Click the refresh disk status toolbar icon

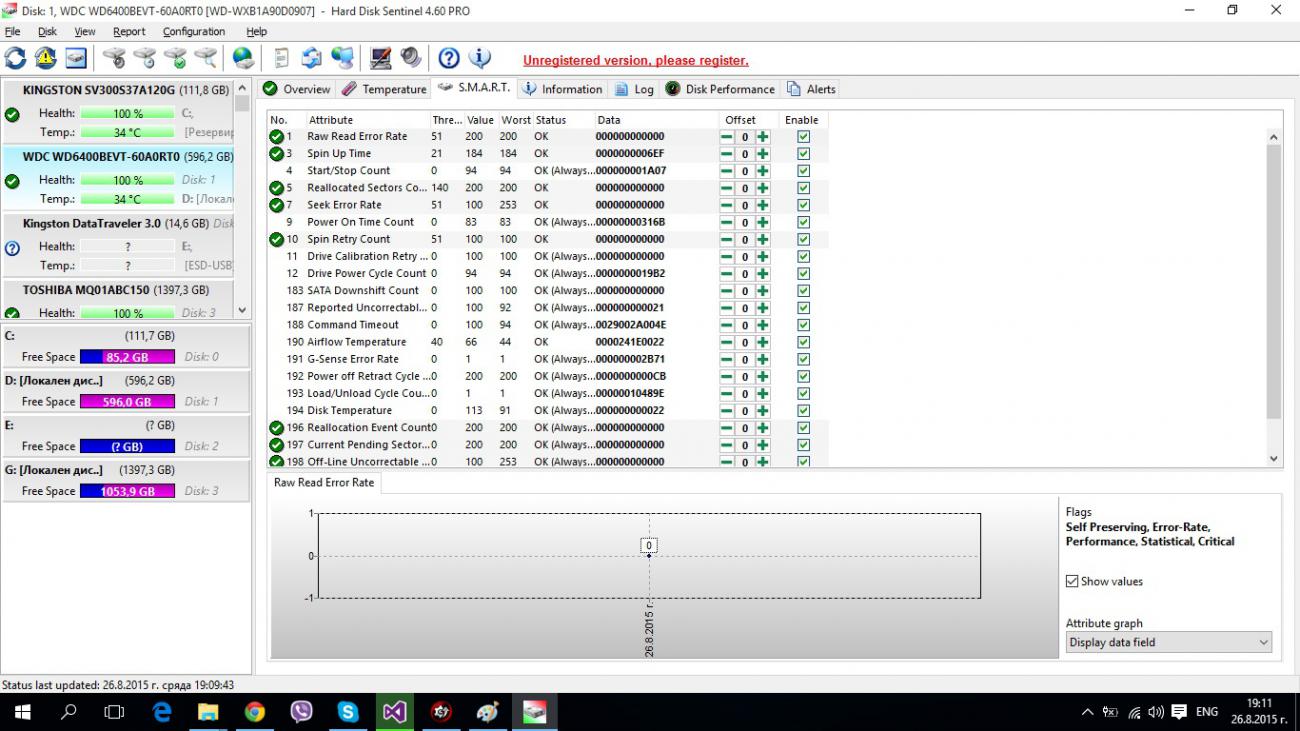pyautogui.click(x=16, y=58)
